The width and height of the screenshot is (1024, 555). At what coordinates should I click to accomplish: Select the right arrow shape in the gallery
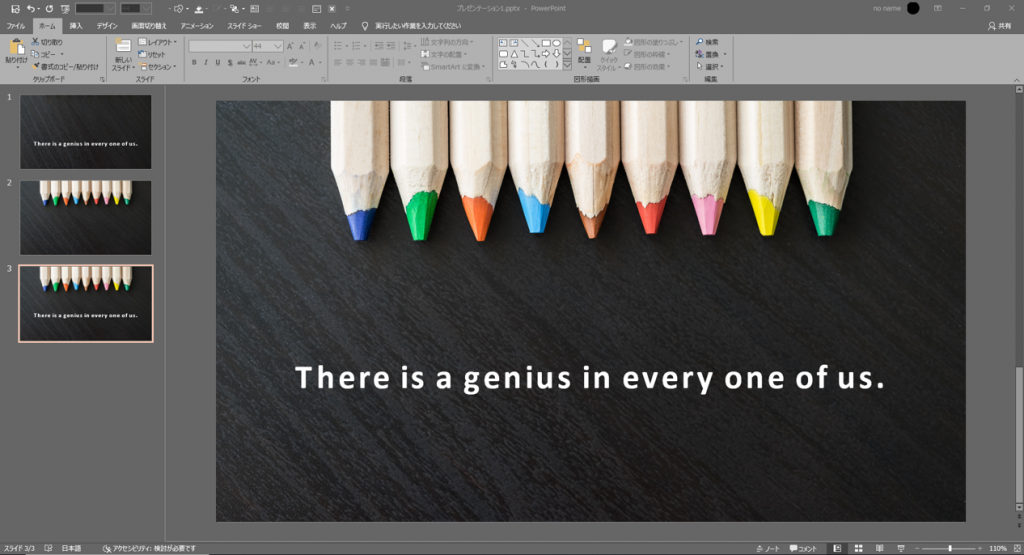click(545, 54)
